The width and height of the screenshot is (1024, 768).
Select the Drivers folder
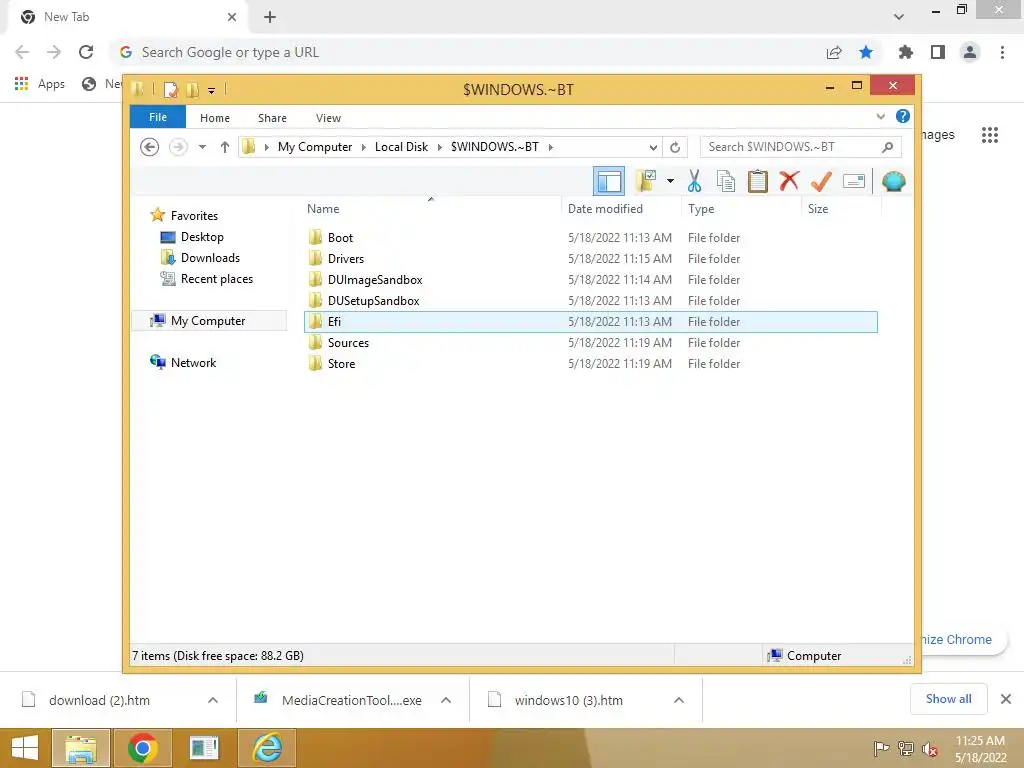pyautogui.click(x=345, y=259)
